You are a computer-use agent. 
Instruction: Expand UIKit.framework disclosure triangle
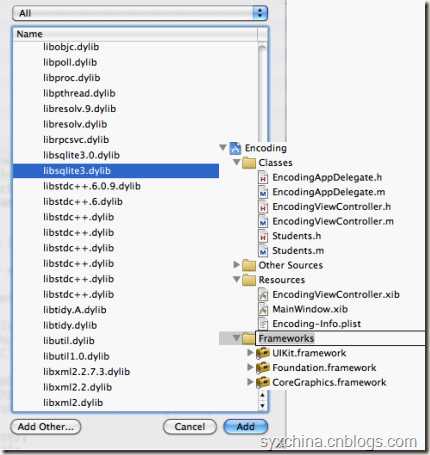click(250, 352)
